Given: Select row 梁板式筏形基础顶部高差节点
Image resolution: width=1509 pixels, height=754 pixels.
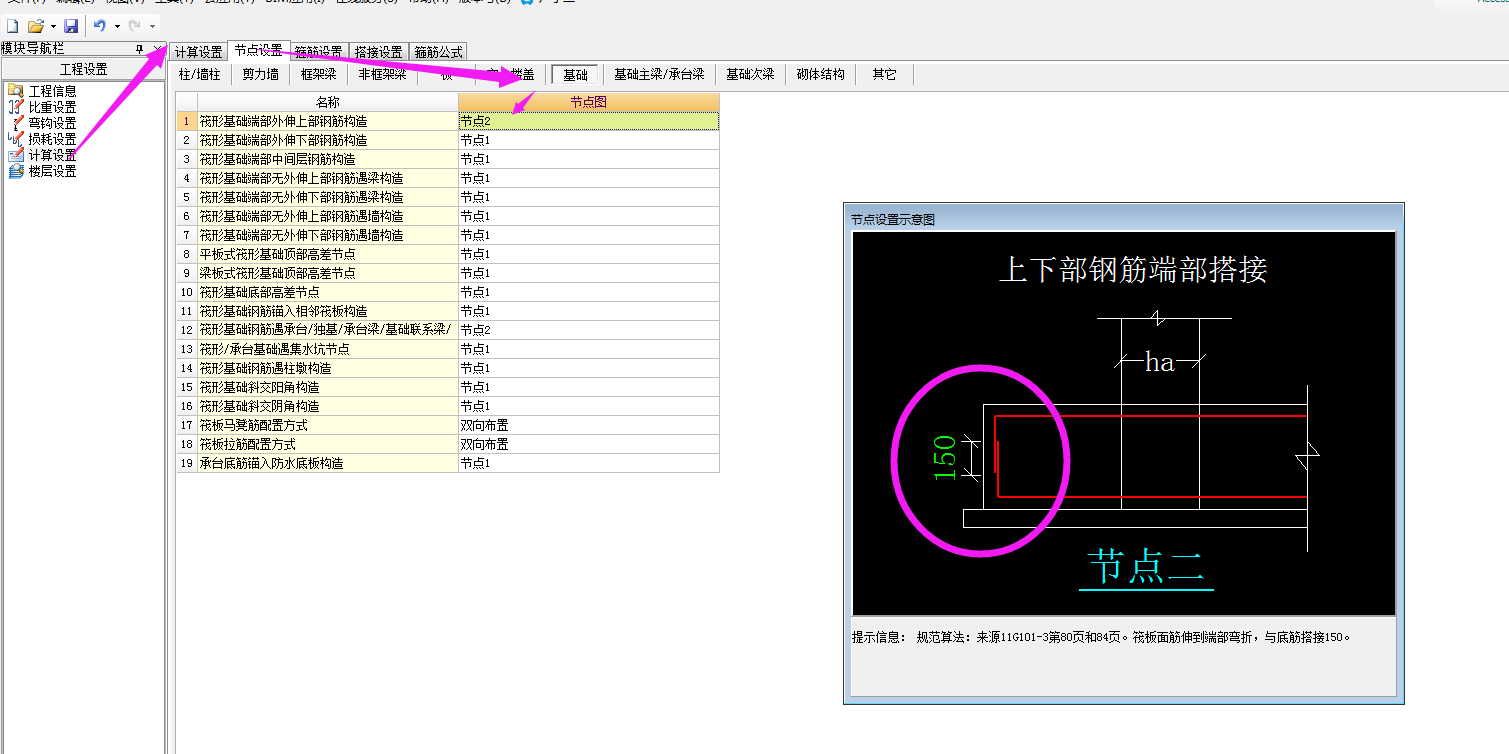Looking at the screenshot, I should click(x=328, y=273).
